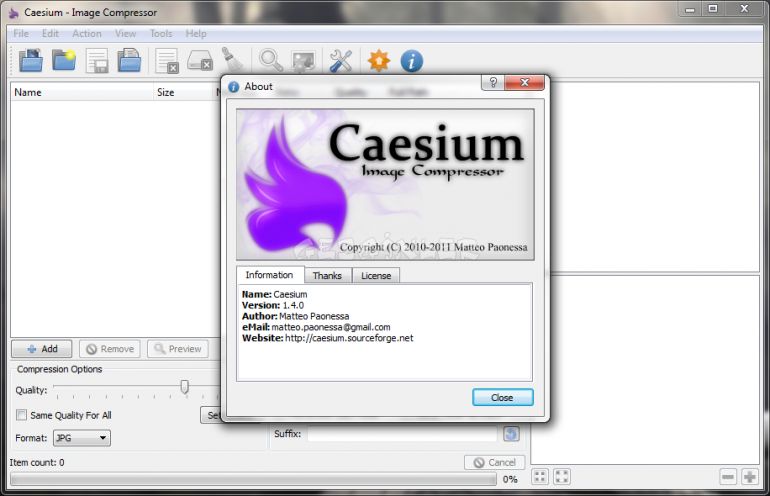The height and width of the screenshot is (496, 770).
Task: Click the Author Matteo Paonessa text
Action: coord(296,316)
